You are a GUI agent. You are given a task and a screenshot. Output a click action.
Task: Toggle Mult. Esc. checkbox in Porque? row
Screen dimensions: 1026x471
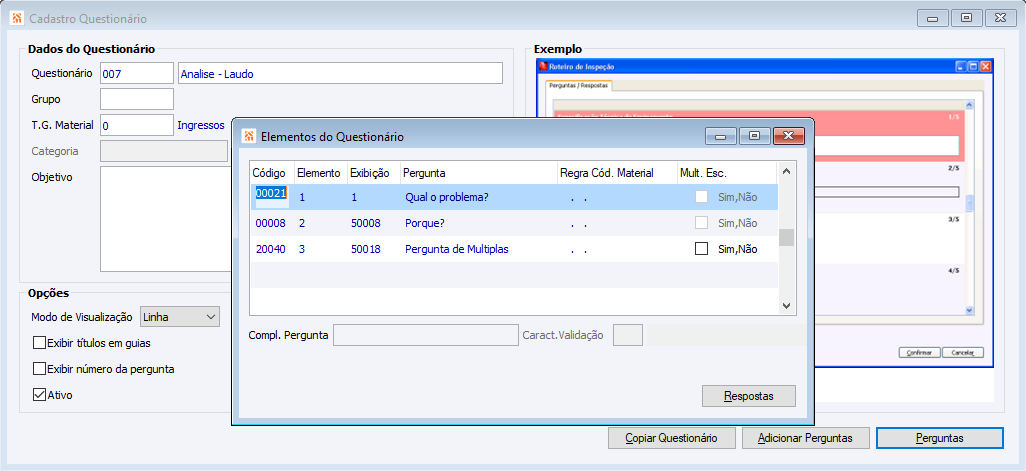pyautogui.click(x=701, y=223)
